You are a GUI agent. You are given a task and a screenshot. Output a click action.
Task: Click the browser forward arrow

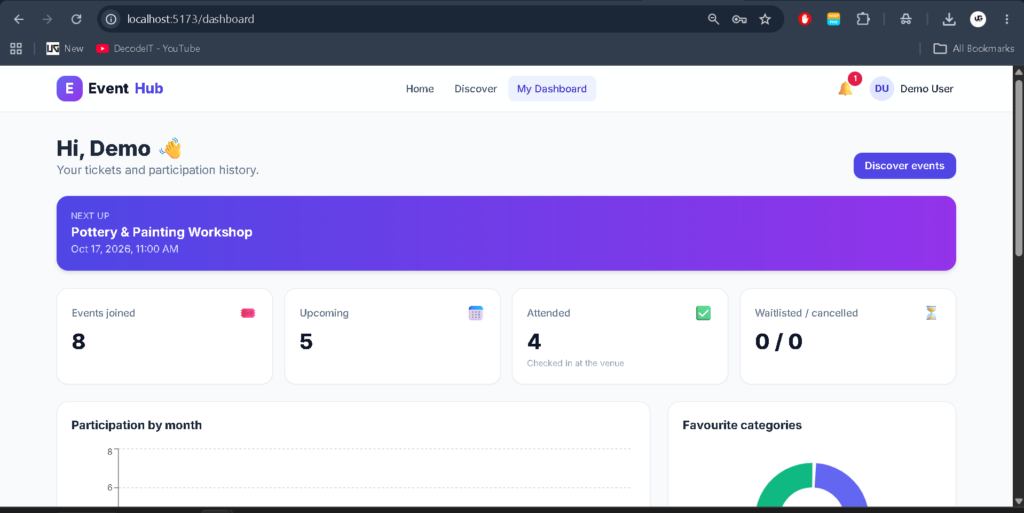pos(47,19)
